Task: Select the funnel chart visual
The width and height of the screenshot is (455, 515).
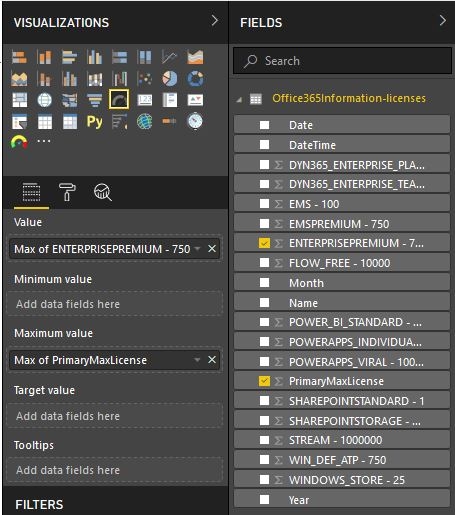Action: click(x=94, y=100)
